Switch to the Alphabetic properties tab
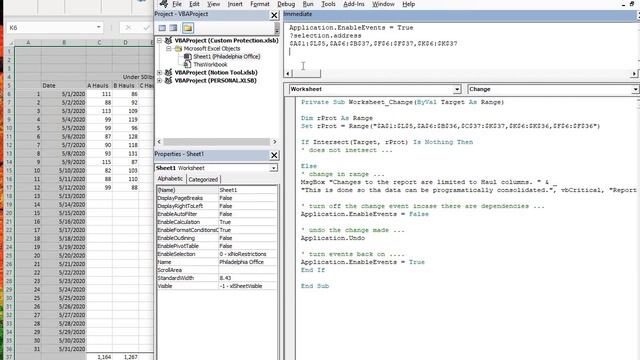Screen dimensions: 640x360 [x=170, y=179]
